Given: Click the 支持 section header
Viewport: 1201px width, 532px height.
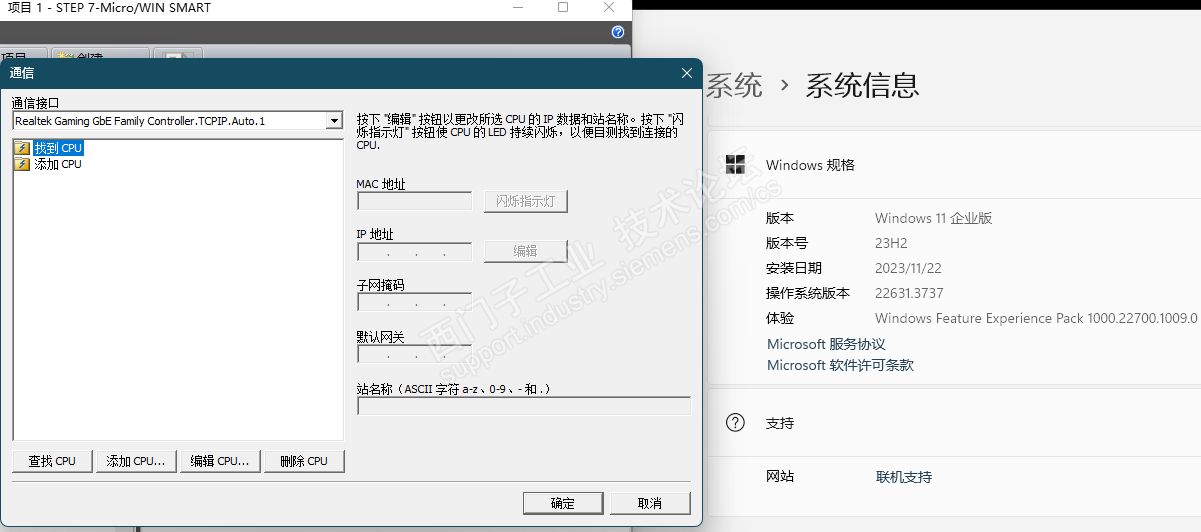Looking at the screenshot, I should click(780, 423).
